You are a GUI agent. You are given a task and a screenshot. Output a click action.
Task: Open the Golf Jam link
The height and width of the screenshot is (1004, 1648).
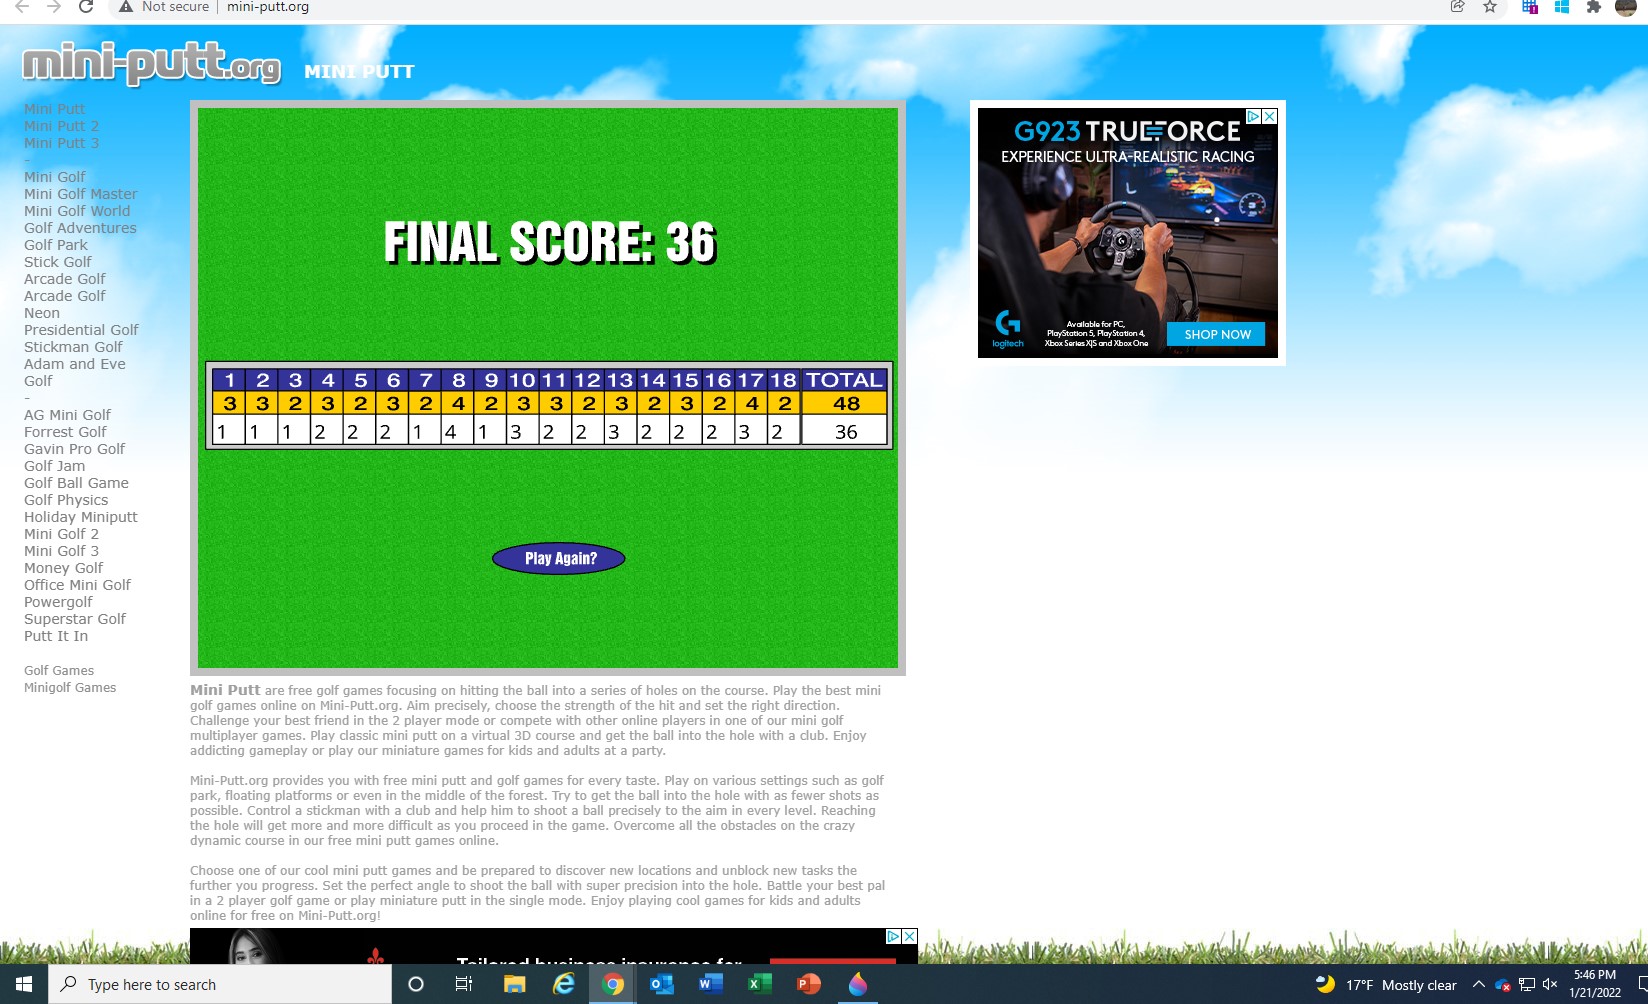(55, 466)
